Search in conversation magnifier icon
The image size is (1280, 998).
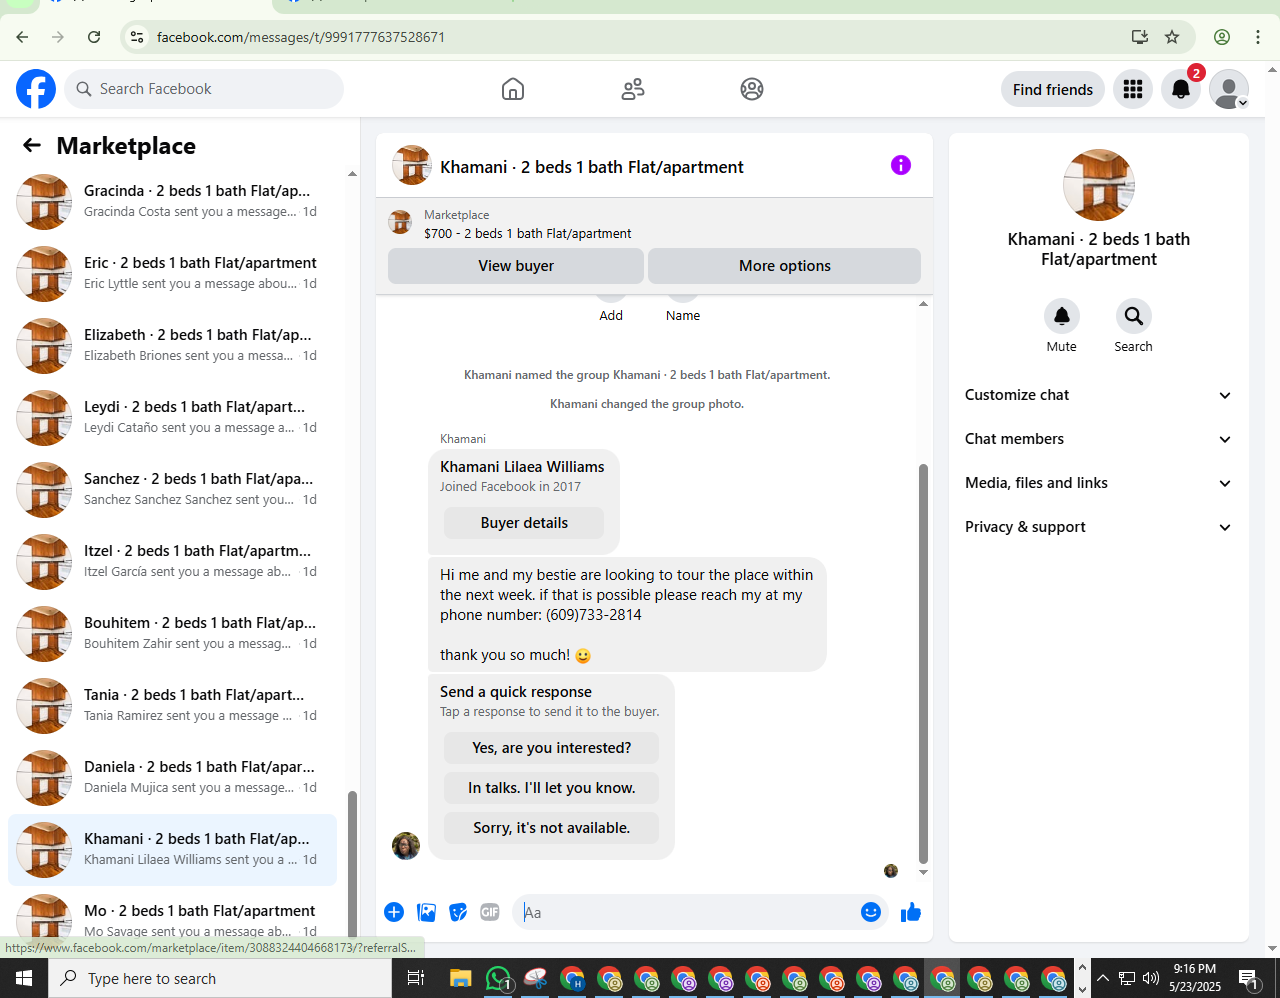pos(1133,316)
